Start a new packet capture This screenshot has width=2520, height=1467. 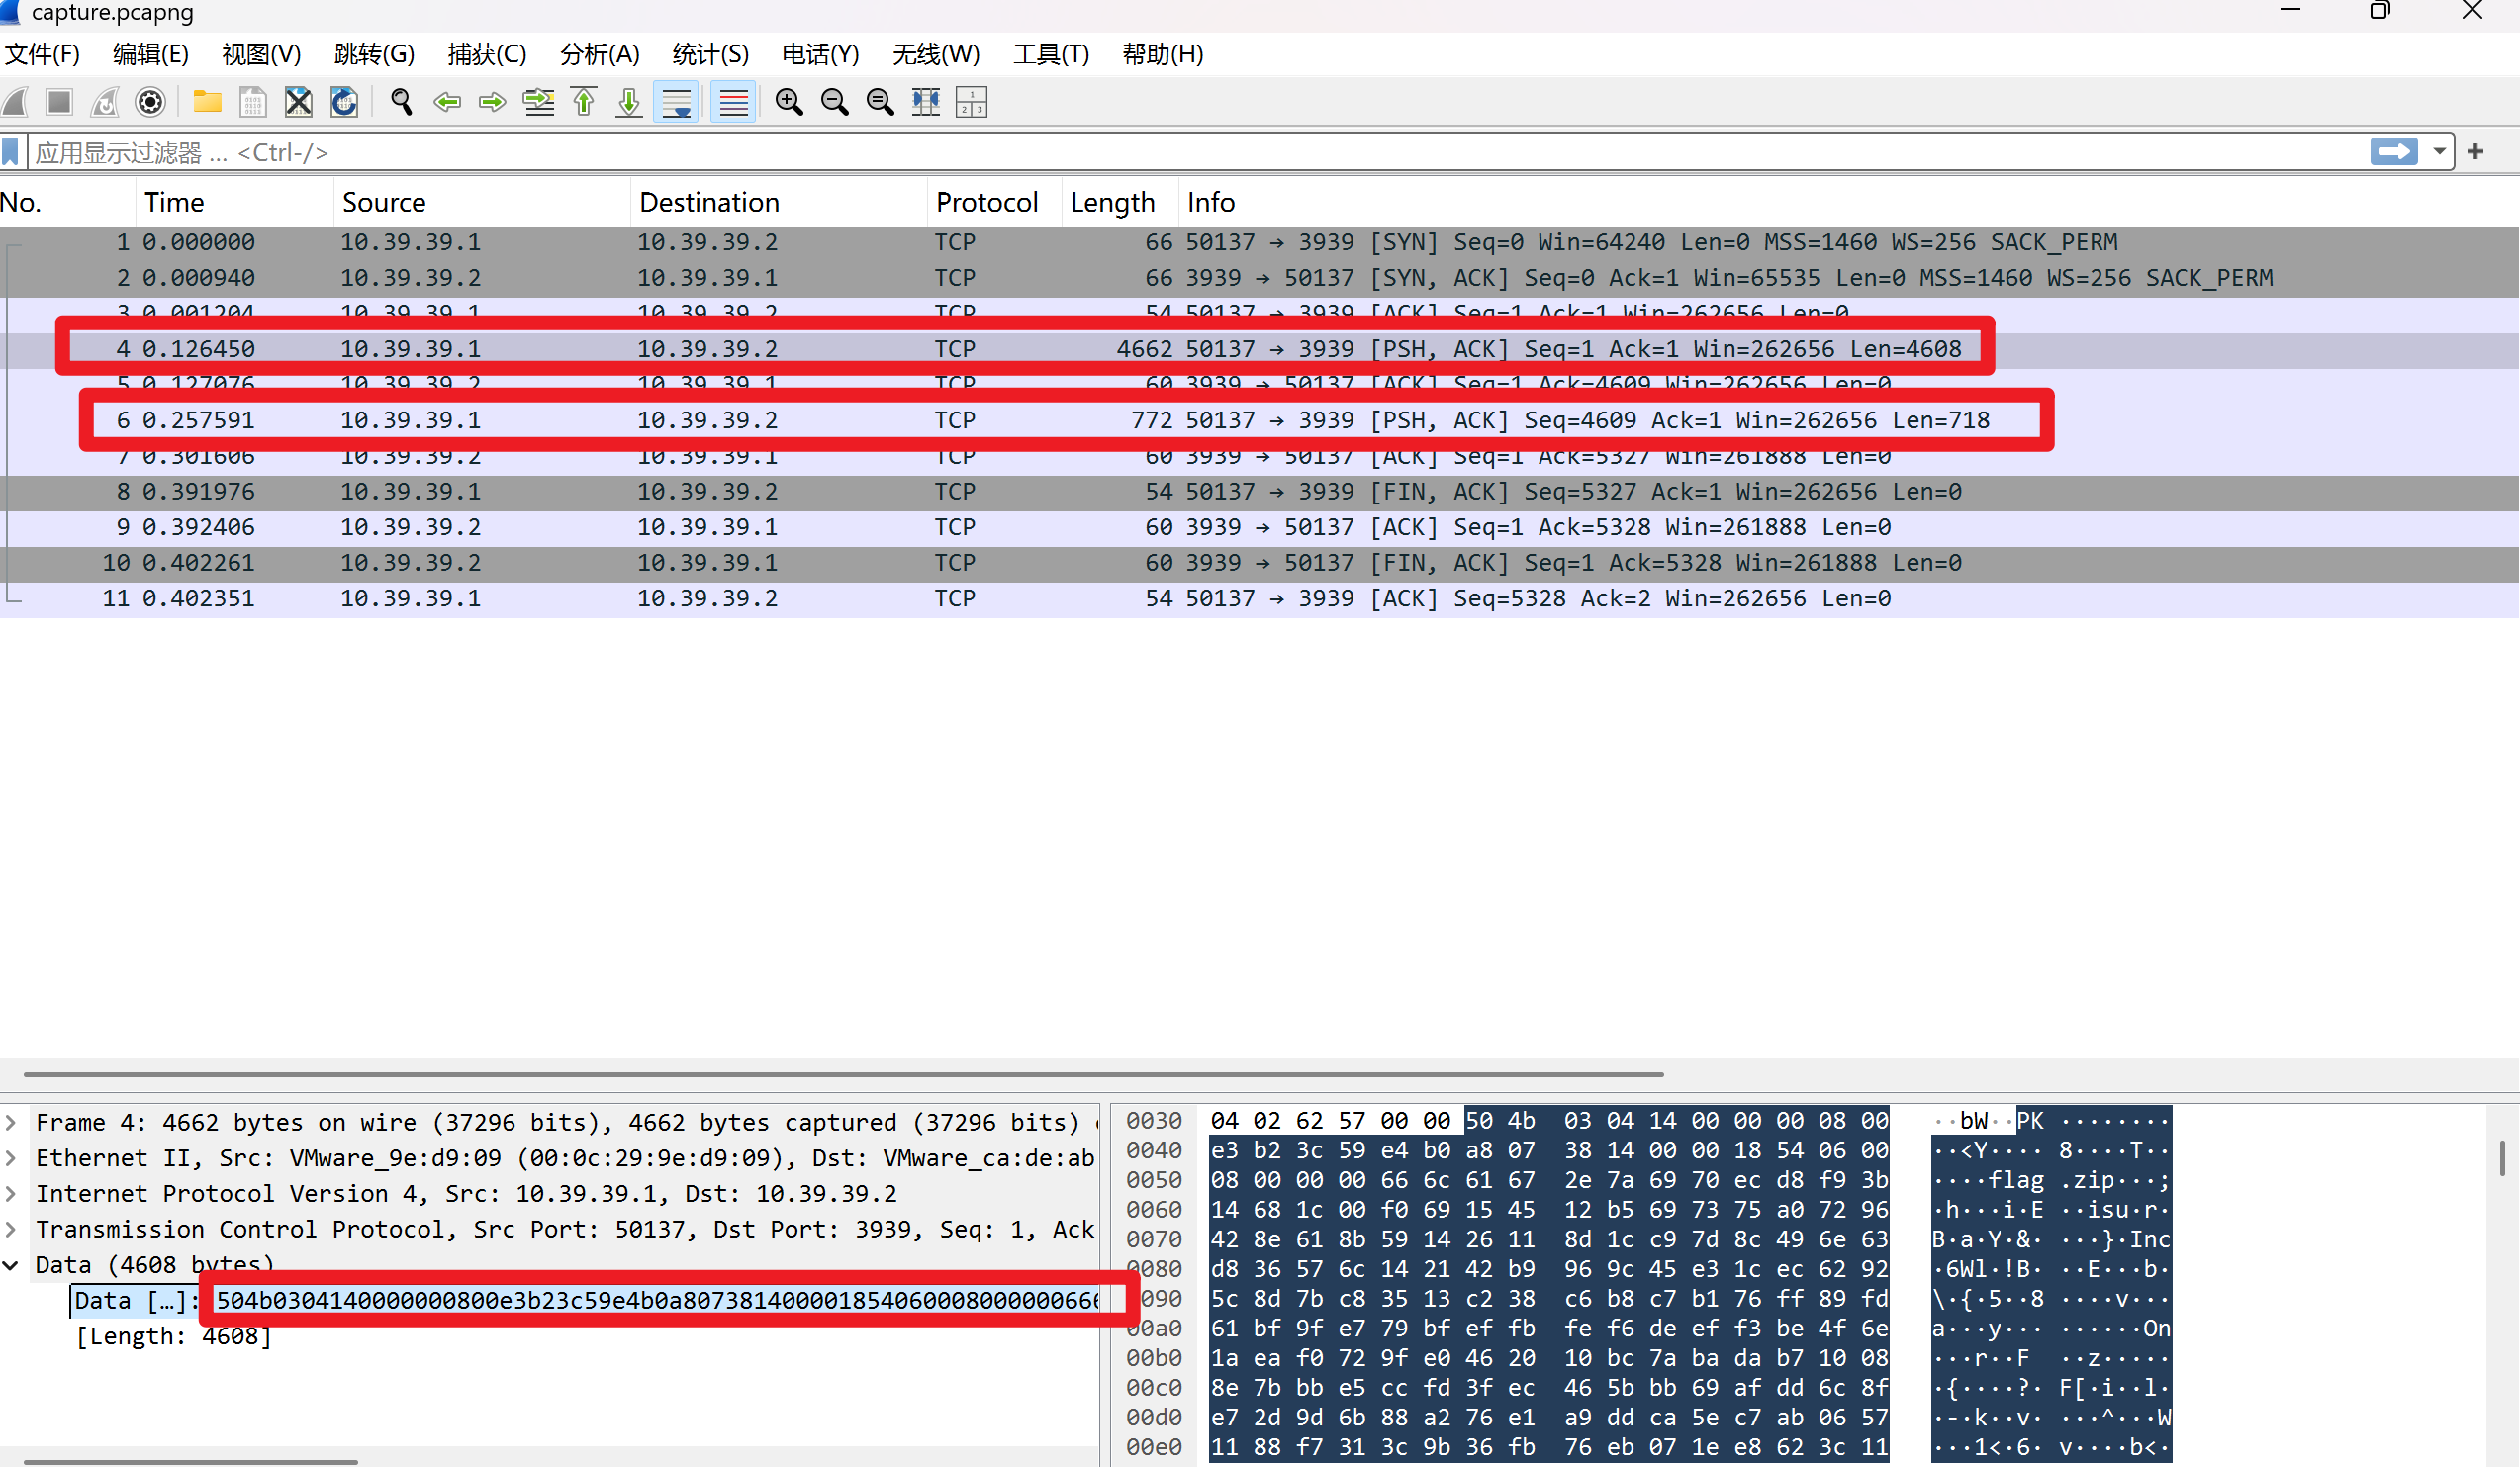coord(15,102)
